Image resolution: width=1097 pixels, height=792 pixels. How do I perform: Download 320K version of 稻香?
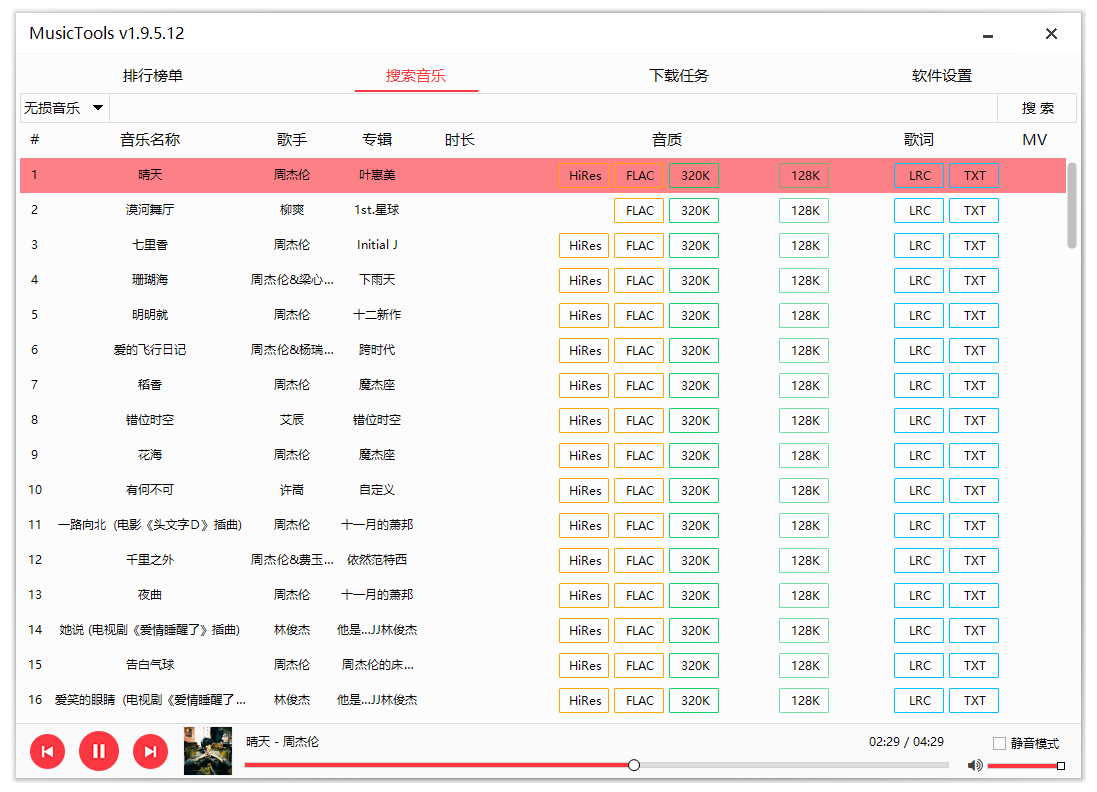point(695,386)
